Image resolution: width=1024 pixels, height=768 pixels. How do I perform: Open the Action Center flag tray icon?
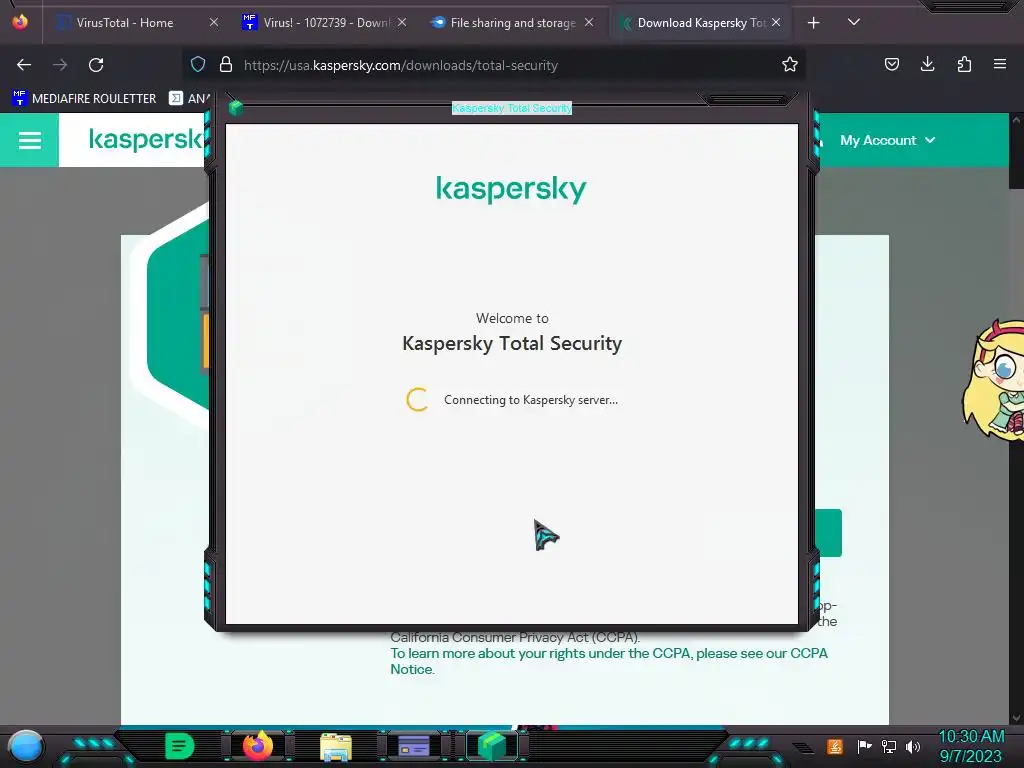tap(865, 746)
